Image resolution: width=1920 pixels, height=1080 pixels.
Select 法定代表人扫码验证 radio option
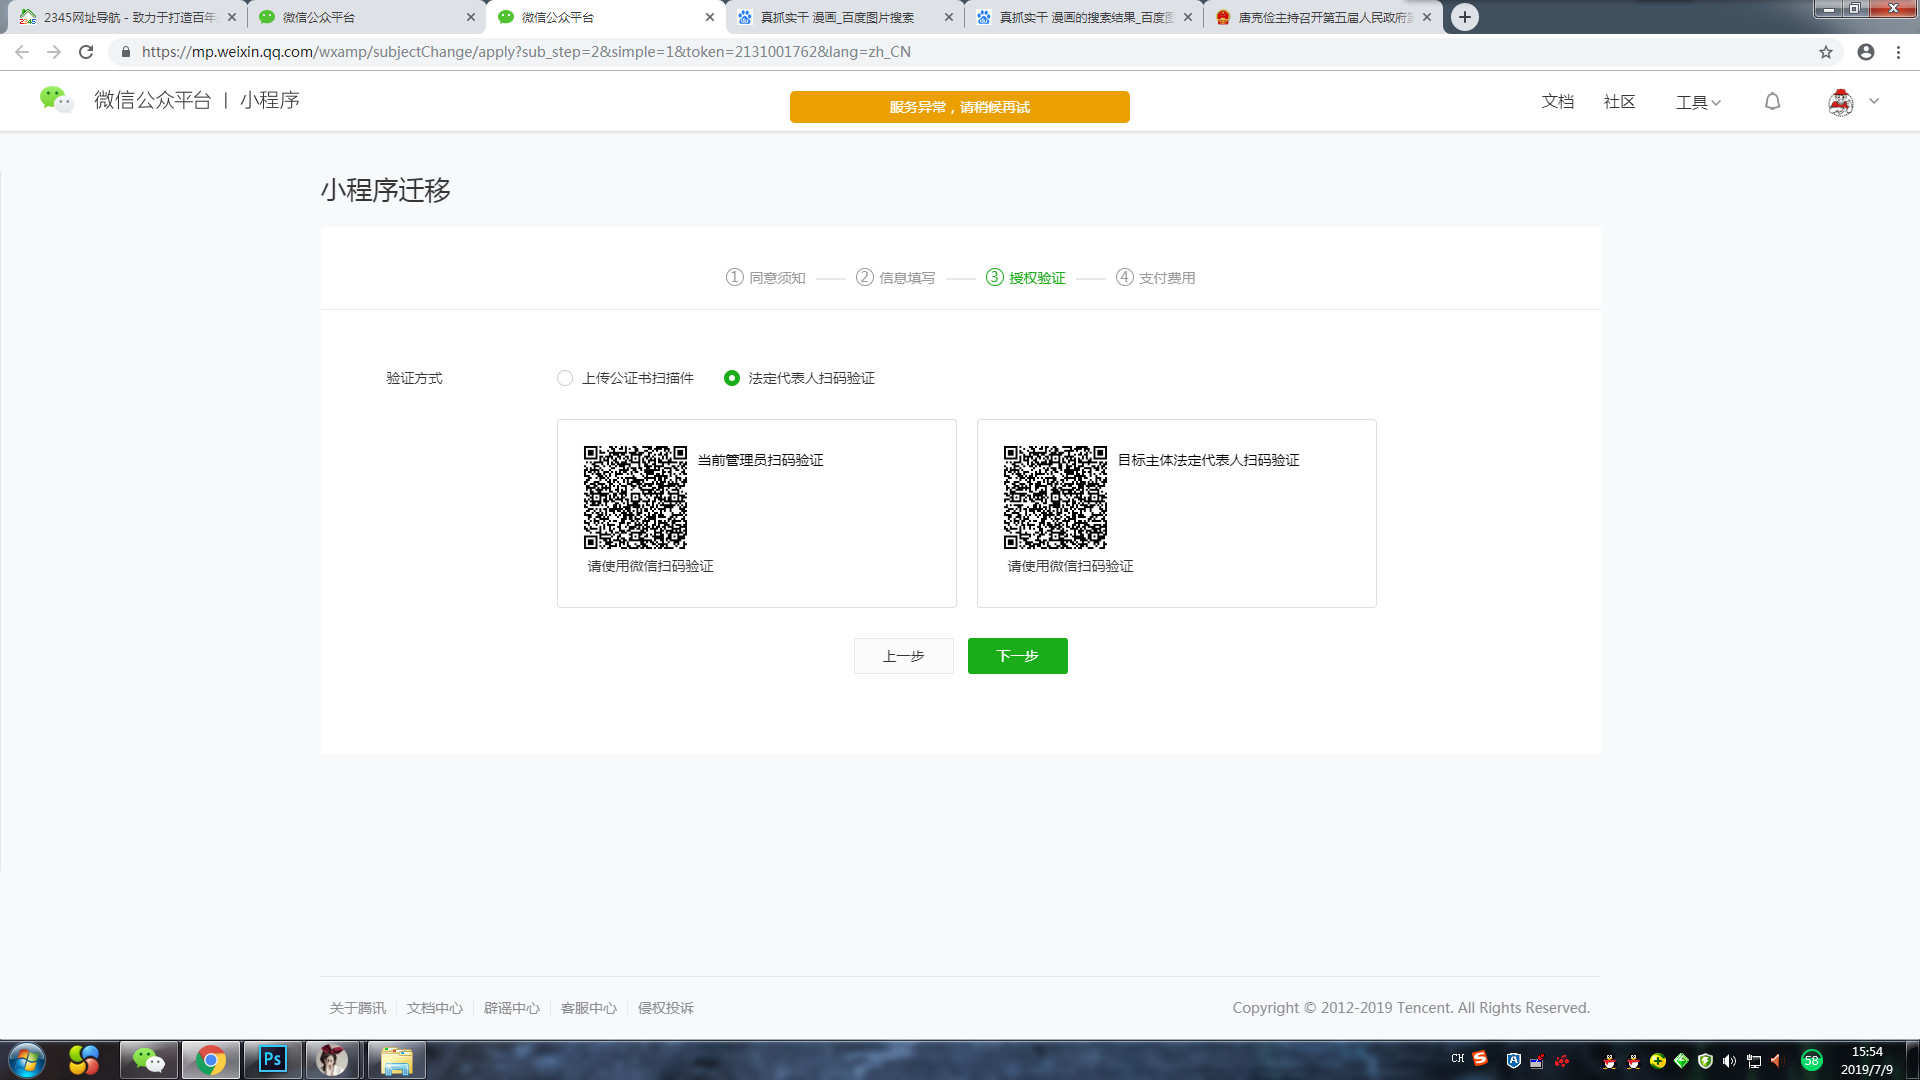click(732, 378)
